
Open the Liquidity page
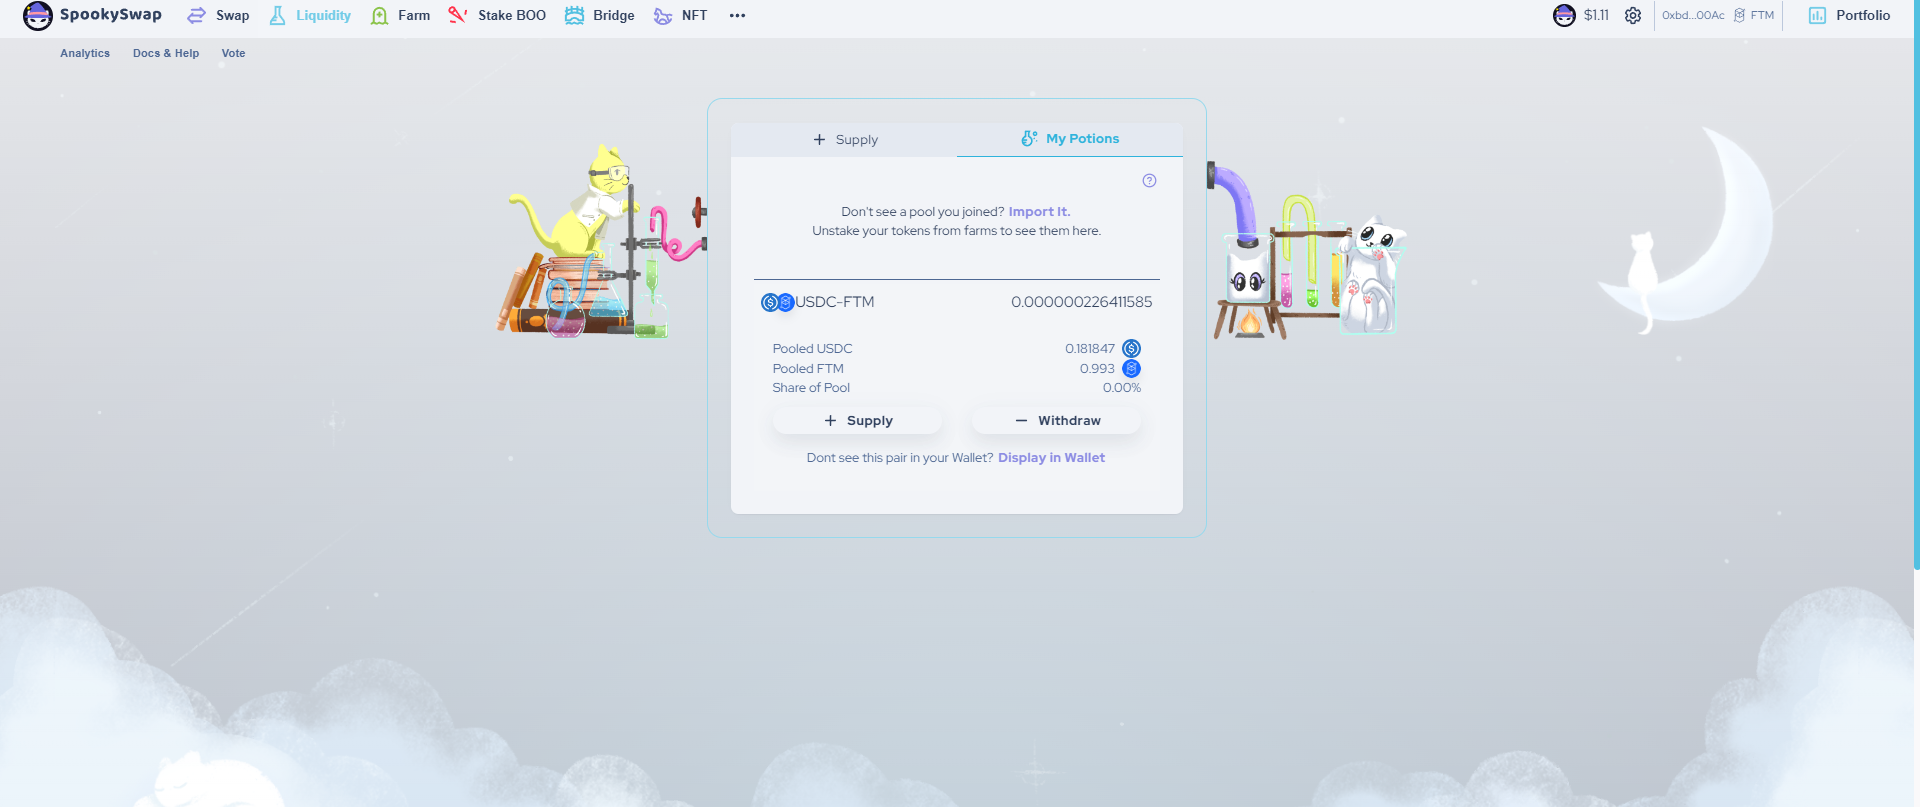point(310,15)
